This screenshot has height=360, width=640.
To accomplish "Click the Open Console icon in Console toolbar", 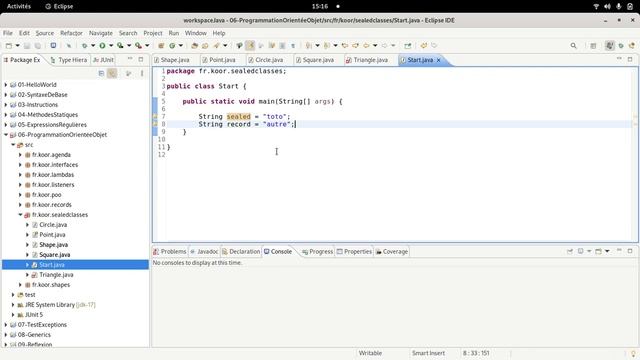I will click(598, 251).
